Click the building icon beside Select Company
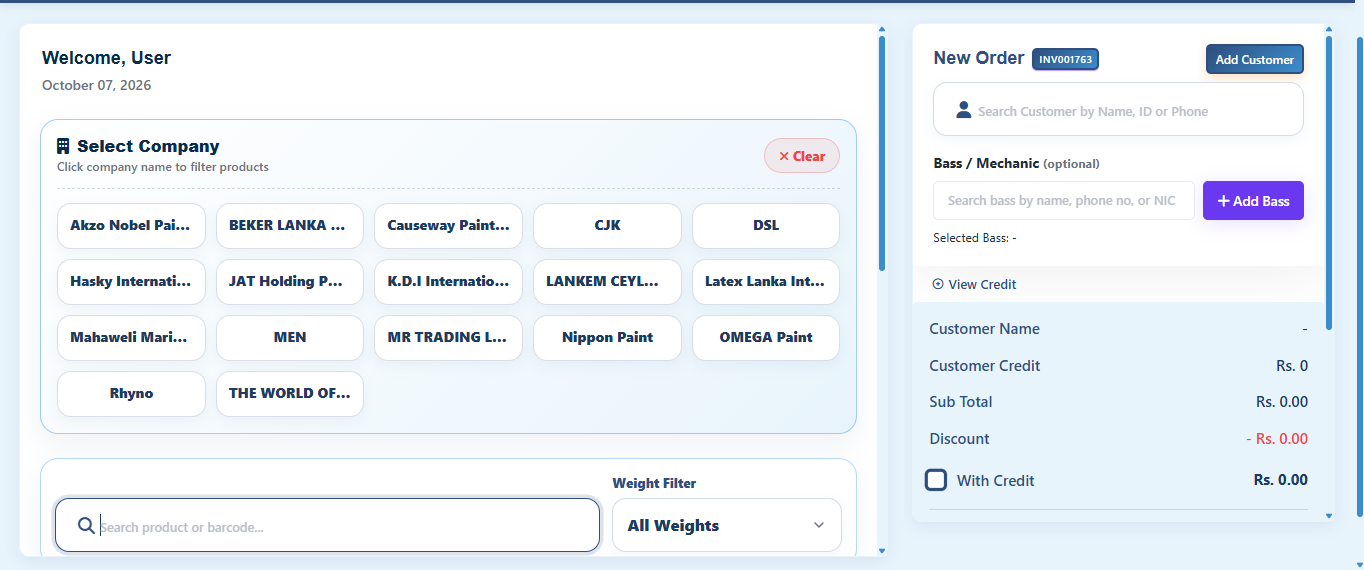The height and width of the screenshot is (570, 1364). click(x=63, y=146)
